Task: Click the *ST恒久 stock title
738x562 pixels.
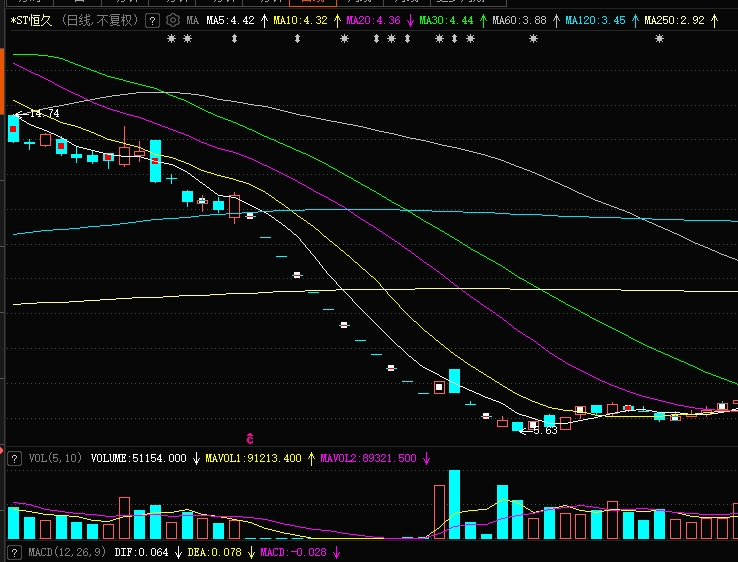Action: pyautogui.click(x=31, y=21)
